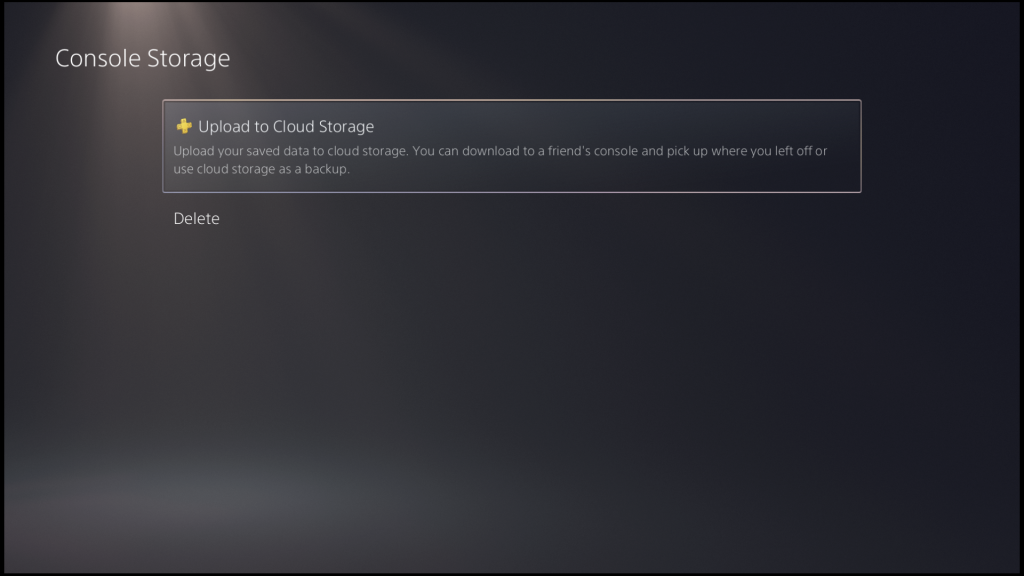This screenshot has height=576, width=1024.
Task: Click the Console Storage page title
Action: click(x=142, y=58)
